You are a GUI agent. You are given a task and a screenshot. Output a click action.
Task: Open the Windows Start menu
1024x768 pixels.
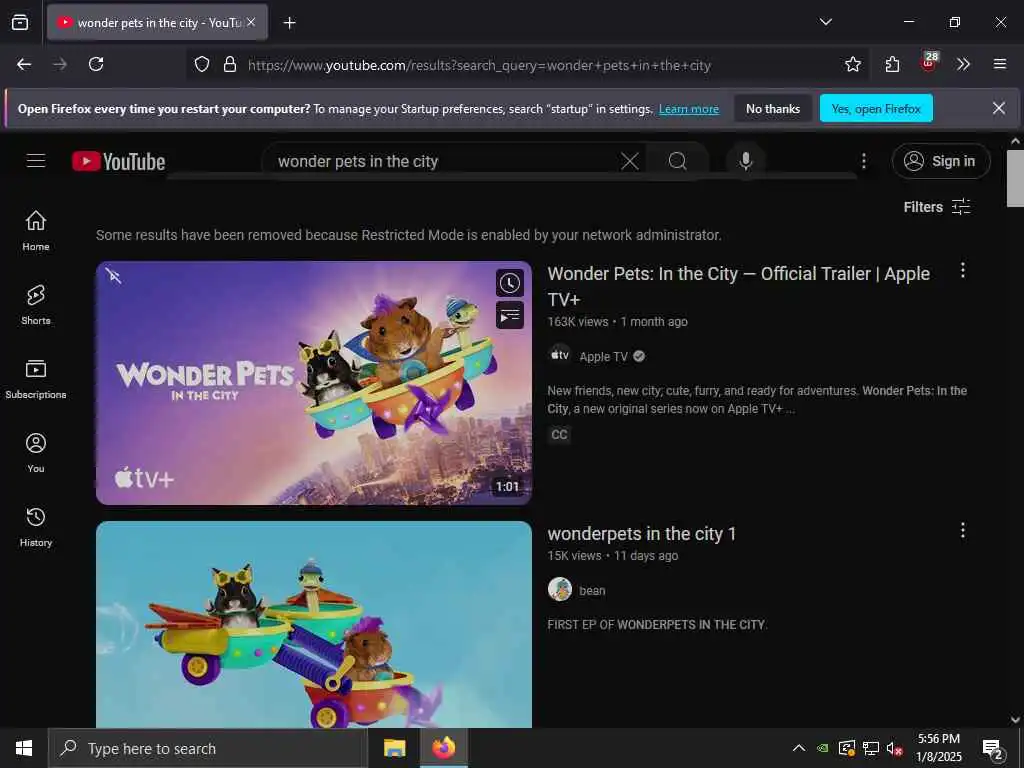click(24, 748)
